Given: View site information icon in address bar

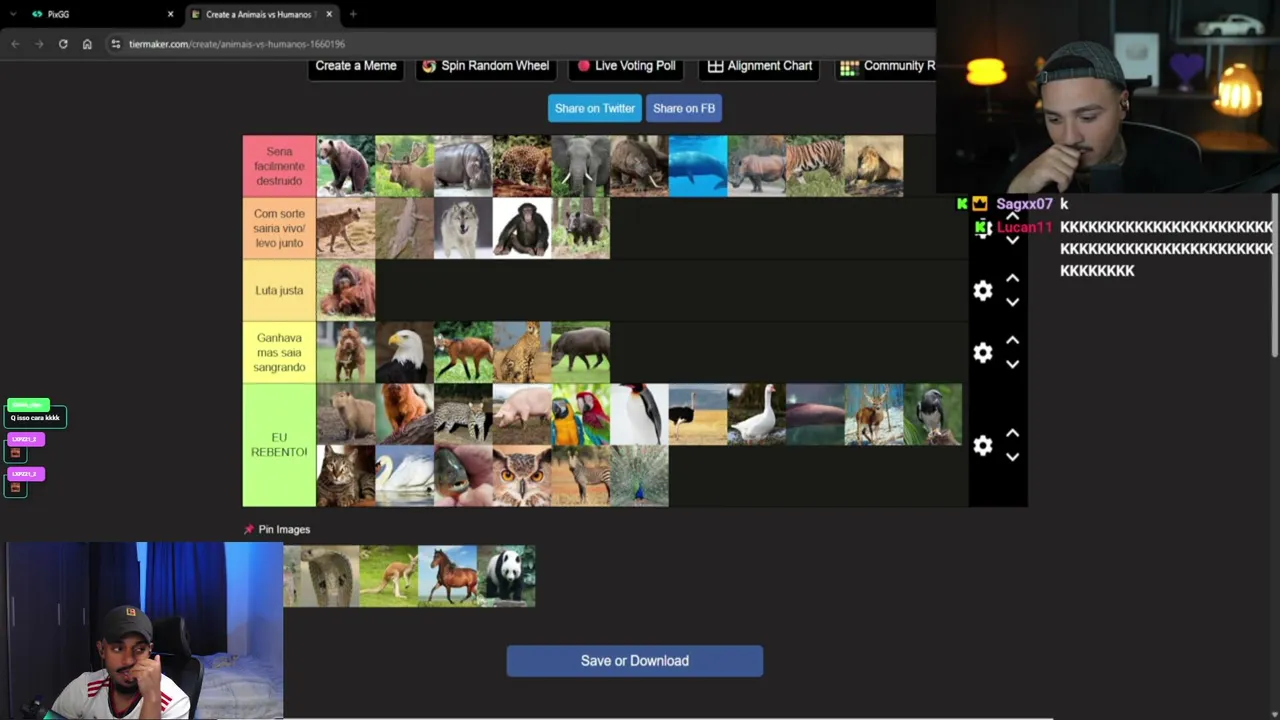Looking at the screenshot, I should click(x=116, y=44).
